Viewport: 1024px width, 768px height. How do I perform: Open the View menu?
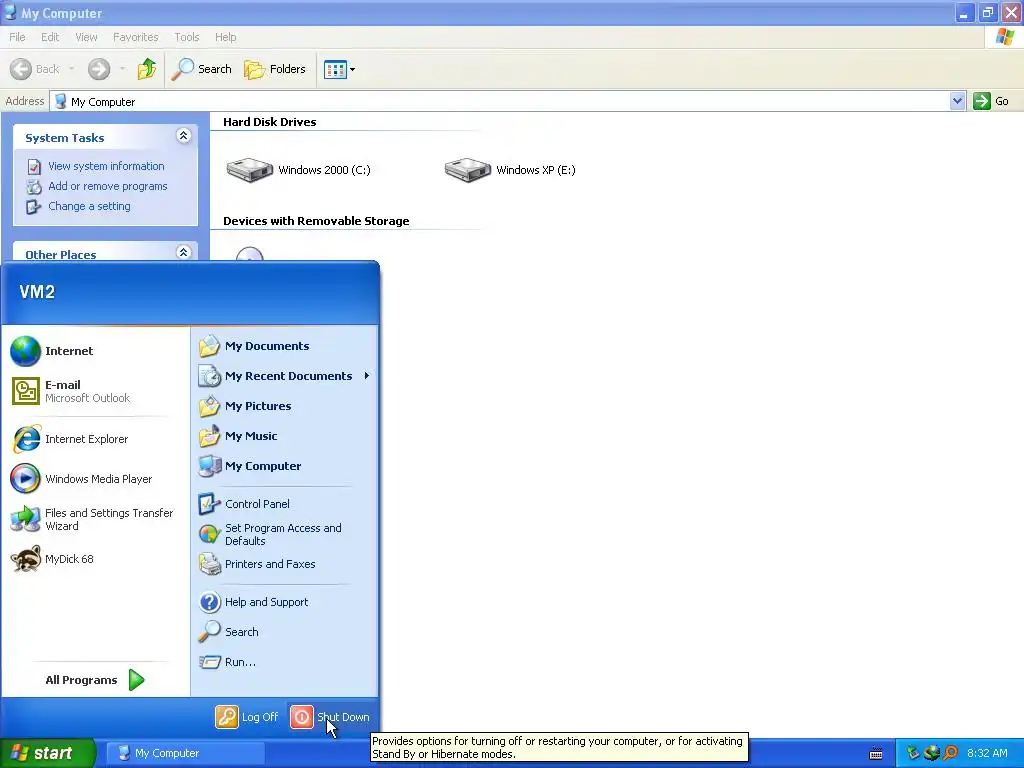86,37
